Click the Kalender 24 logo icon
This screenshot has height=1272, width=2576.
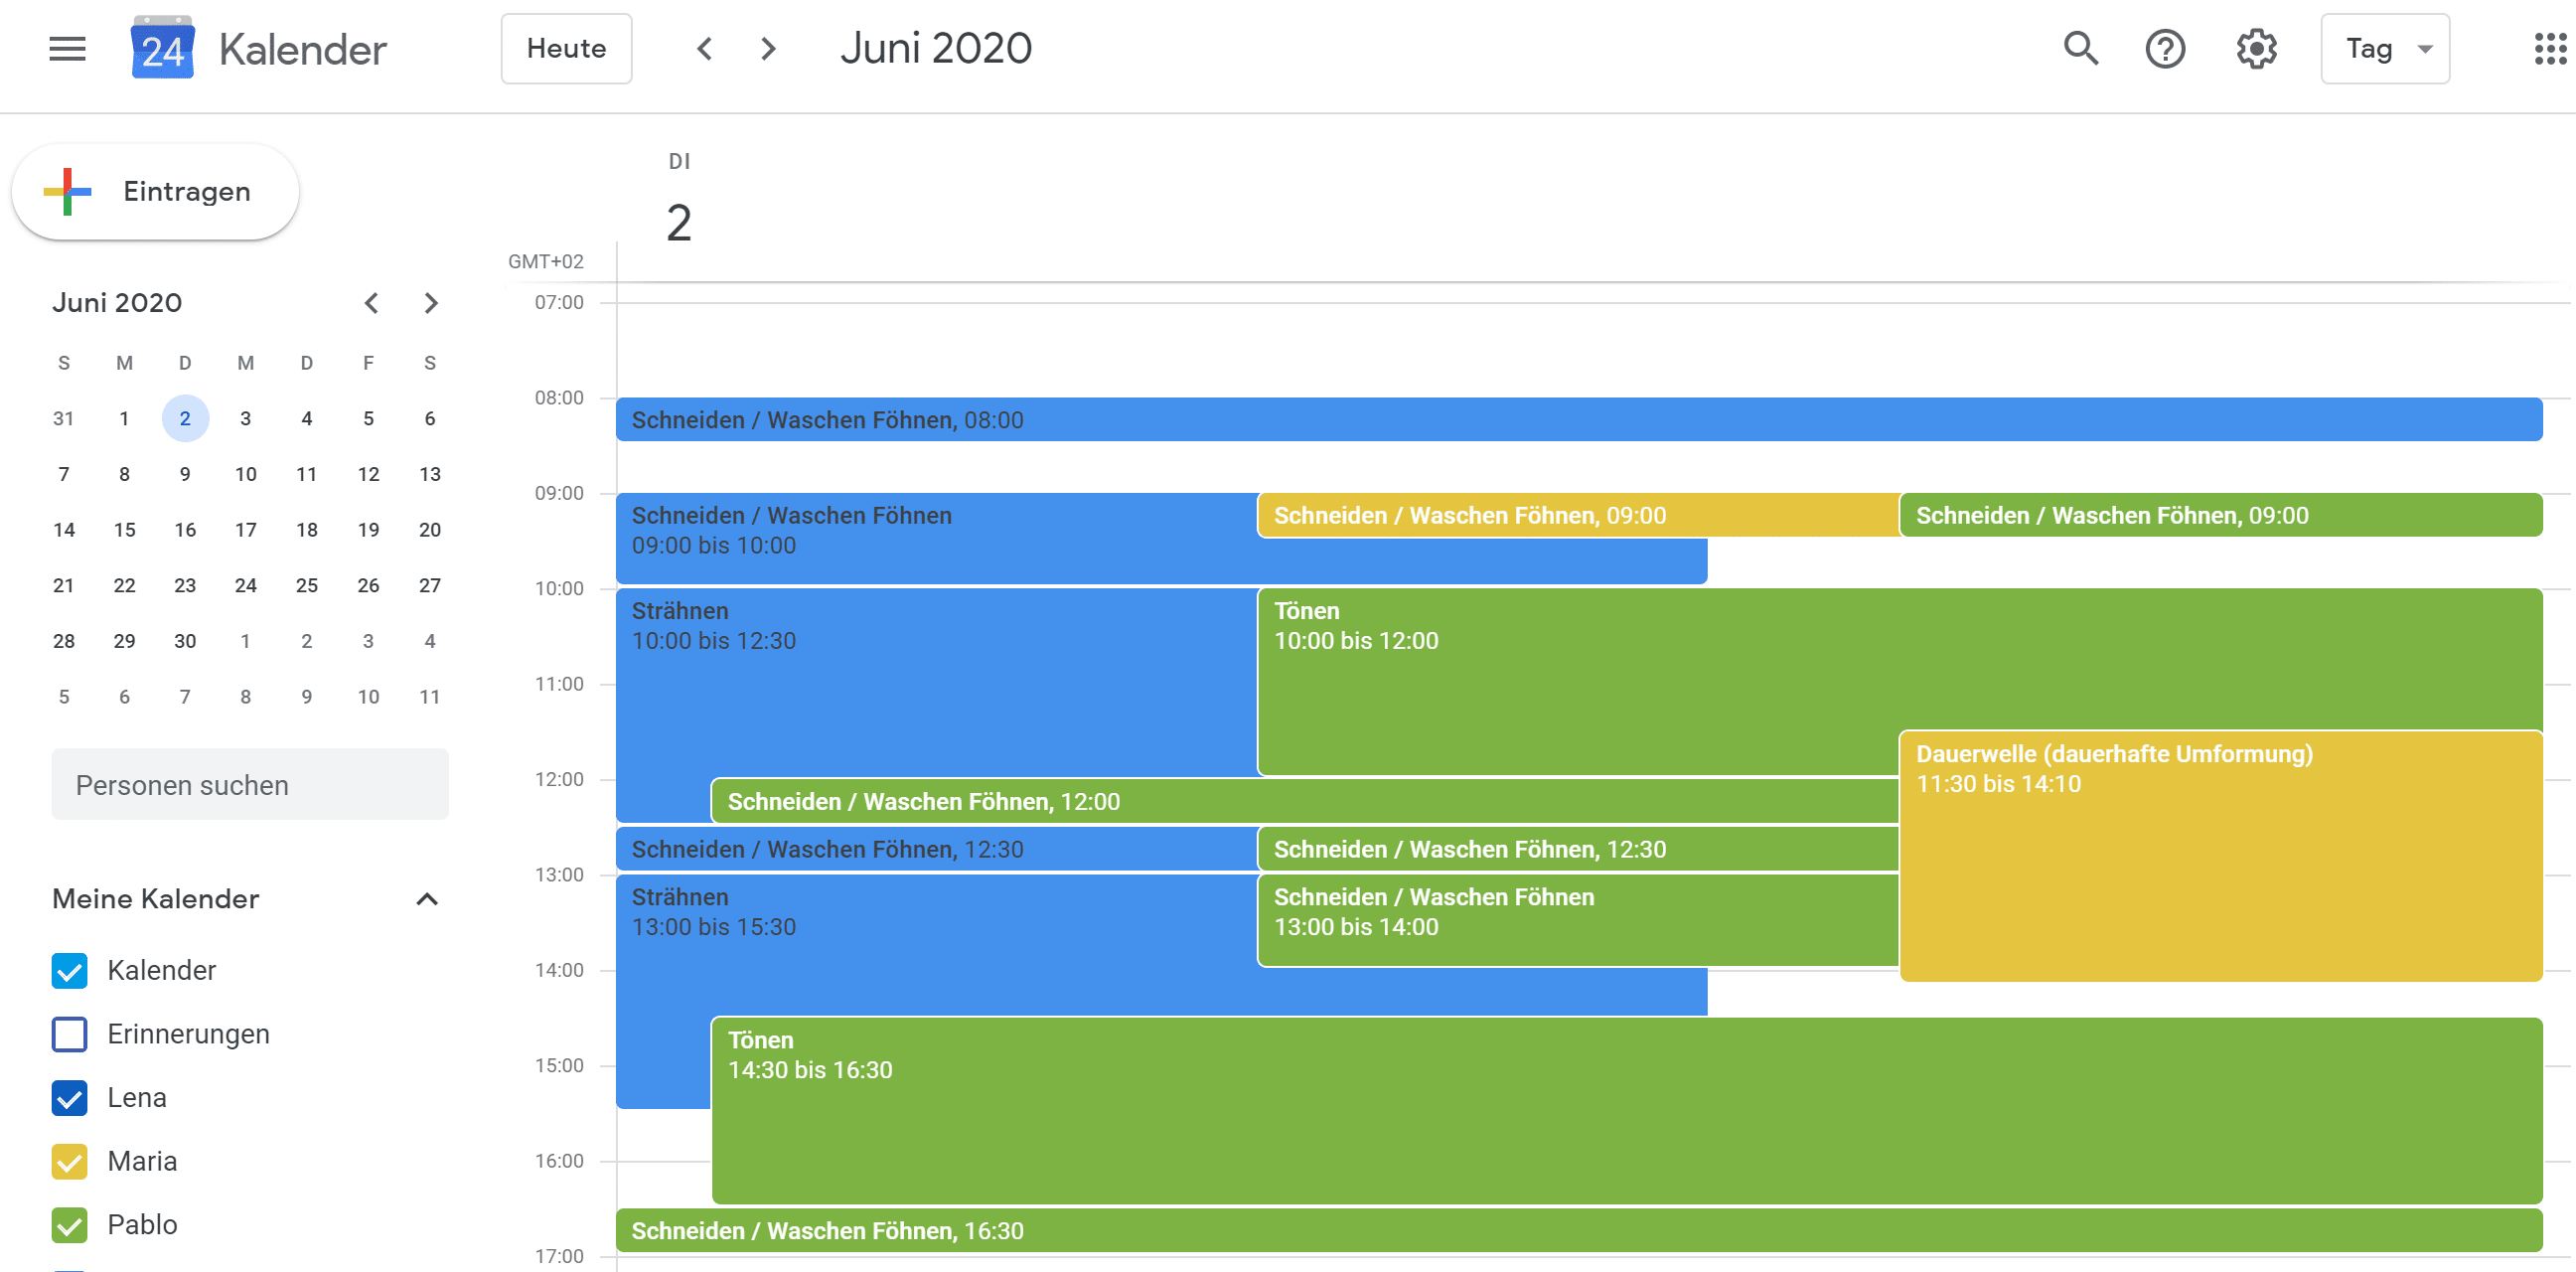click(163, 48)
